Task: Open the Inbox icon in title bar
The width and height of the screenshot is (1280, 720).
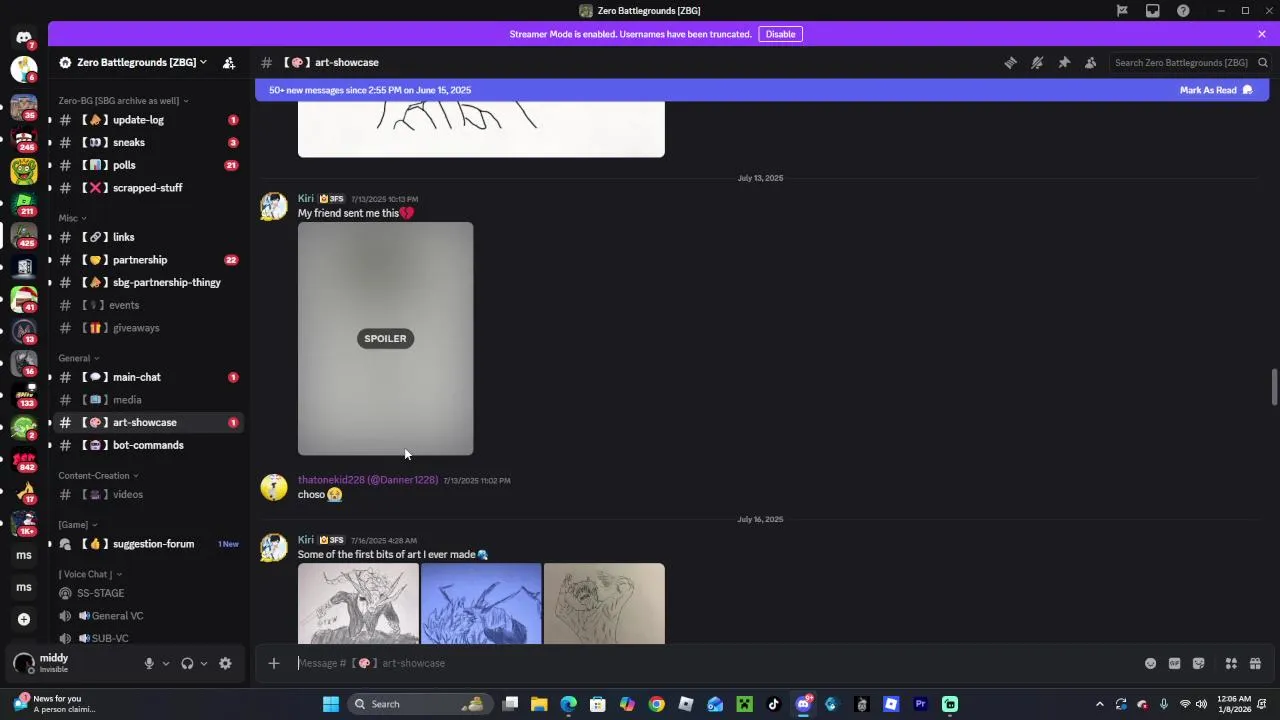Action: coord(1153,11)
